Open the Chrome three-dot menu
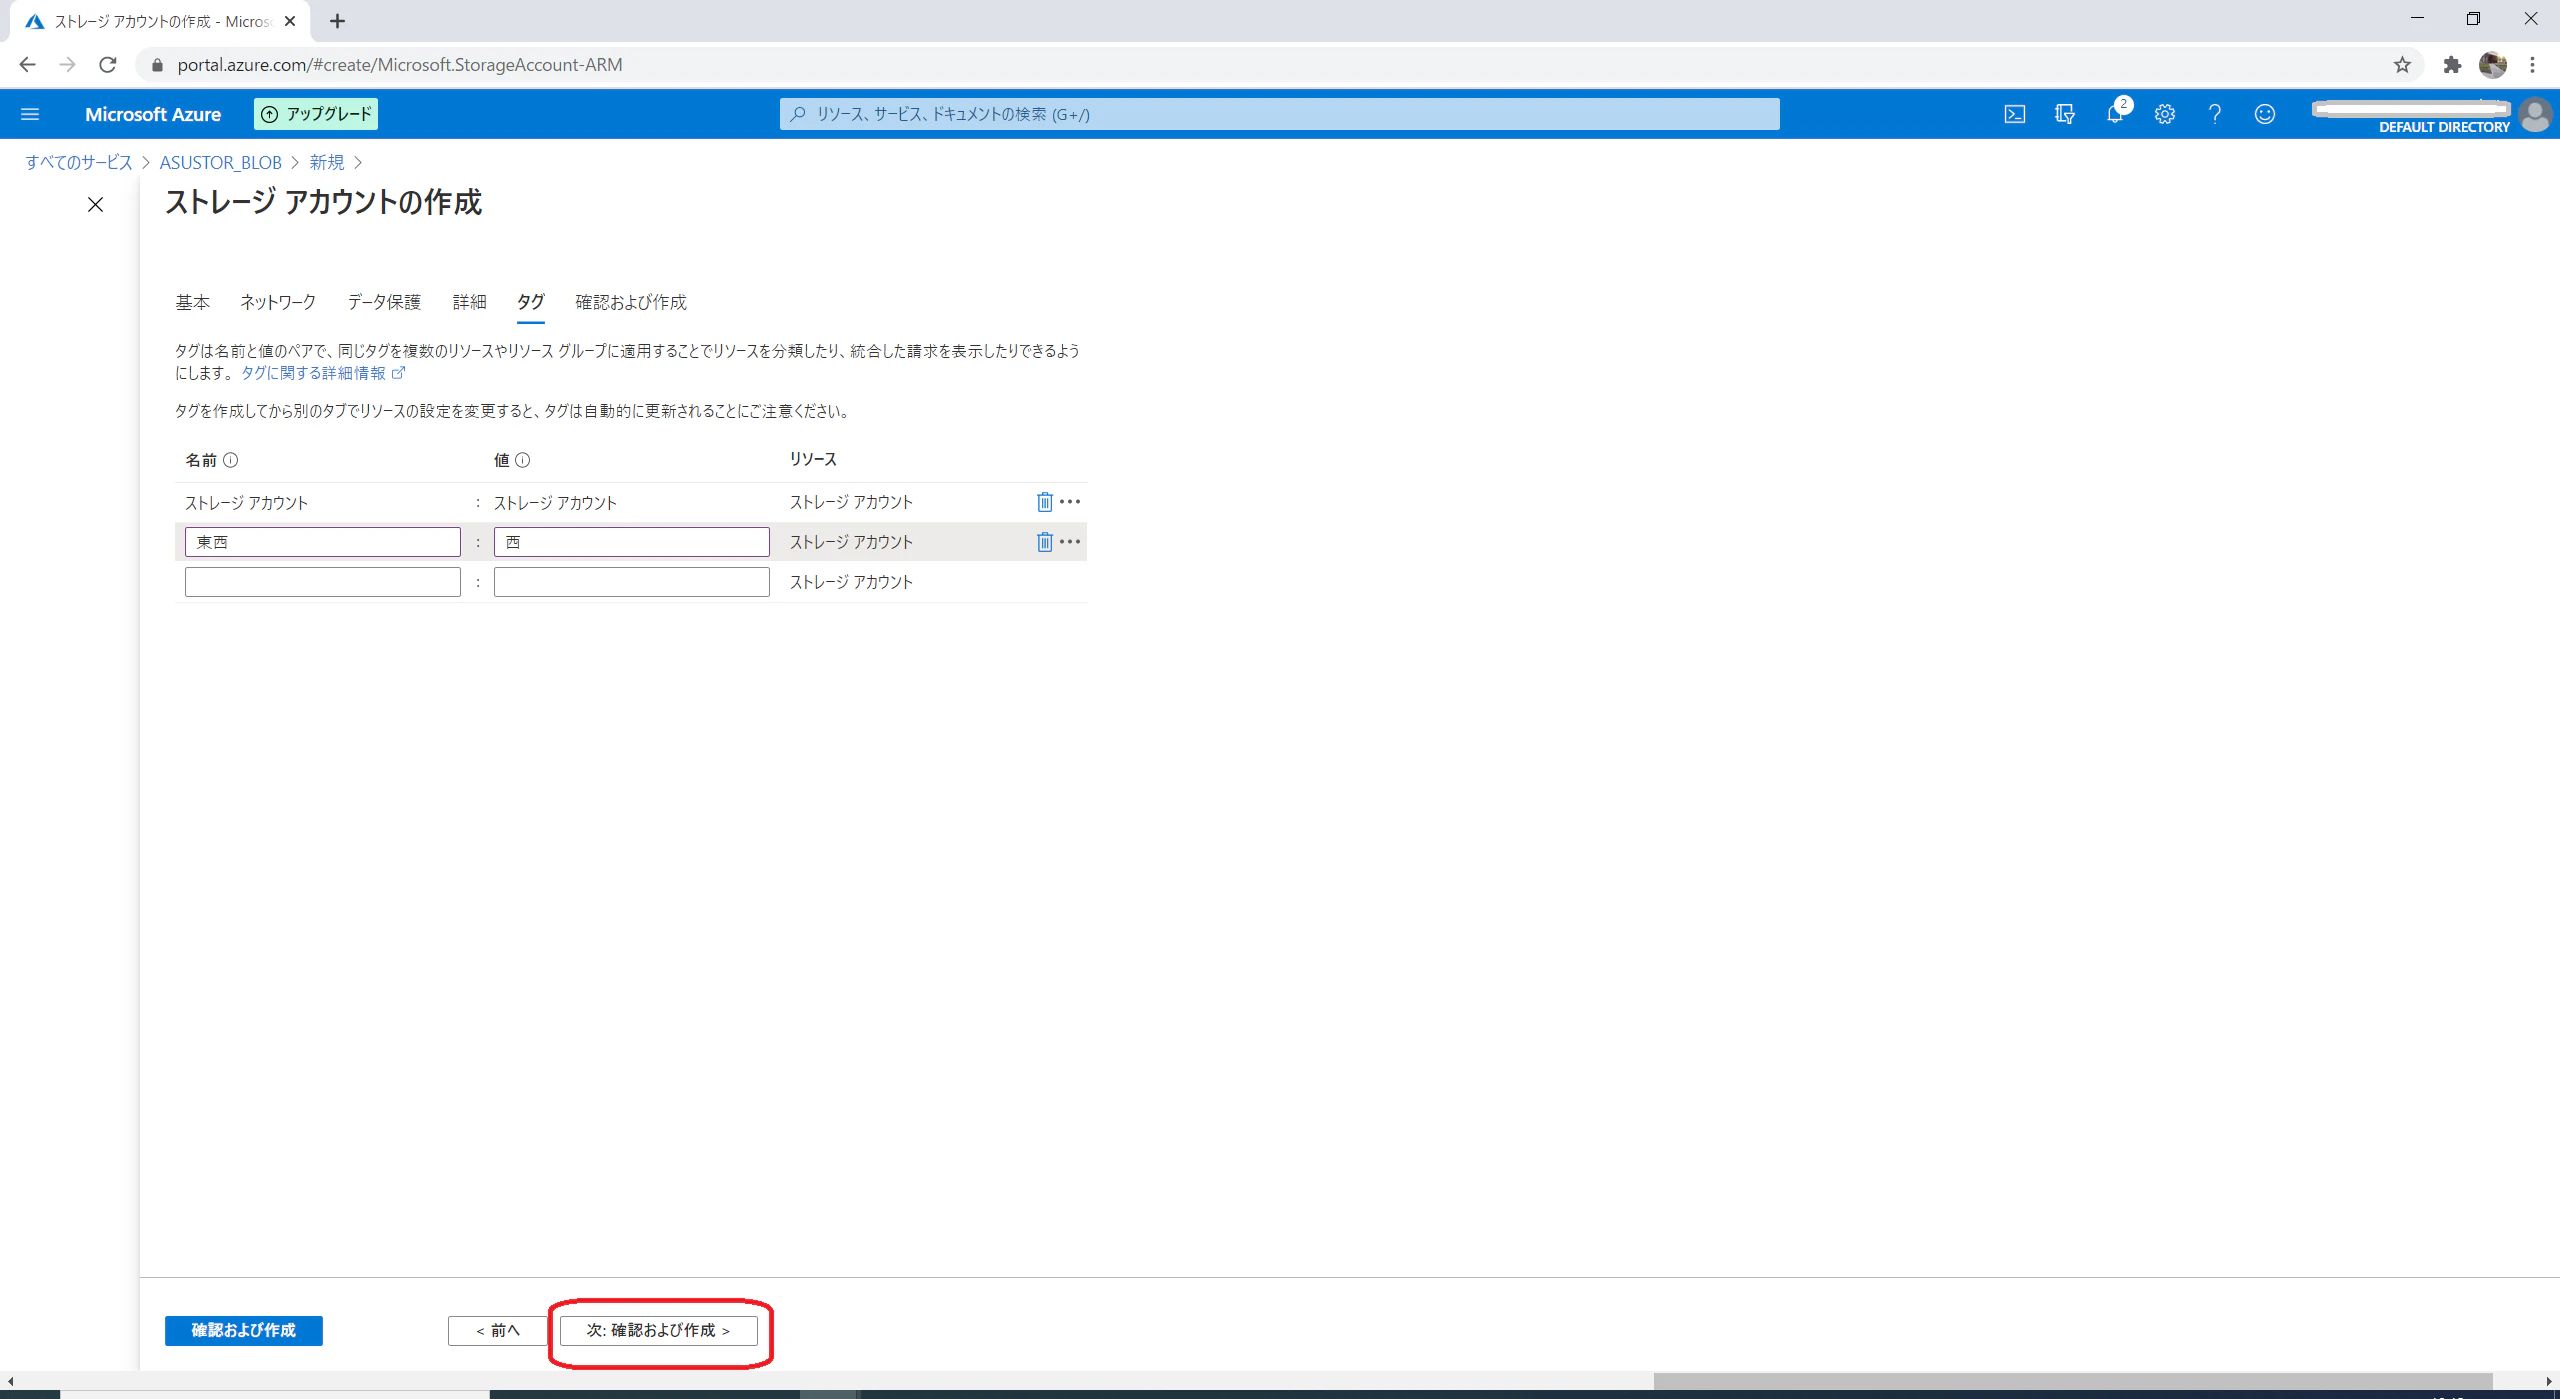 click(2533, 65)
